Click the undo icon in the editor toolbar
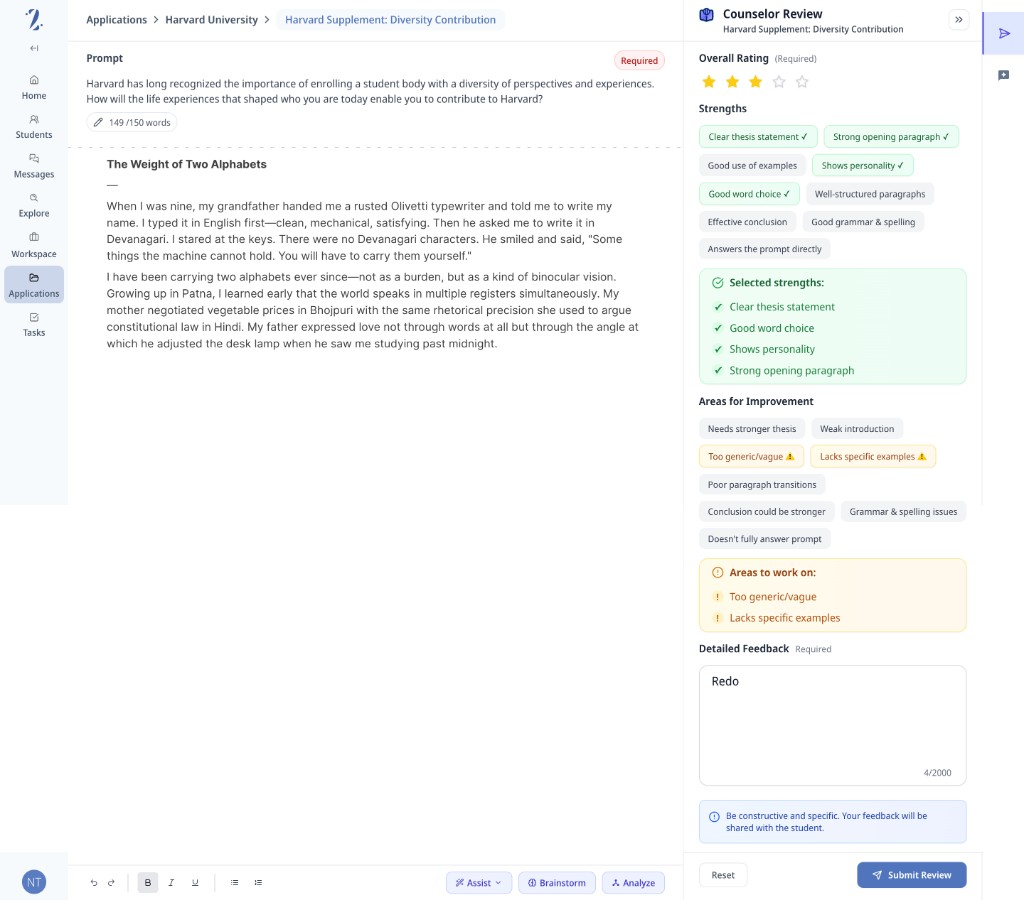 (x=94, y=882)
